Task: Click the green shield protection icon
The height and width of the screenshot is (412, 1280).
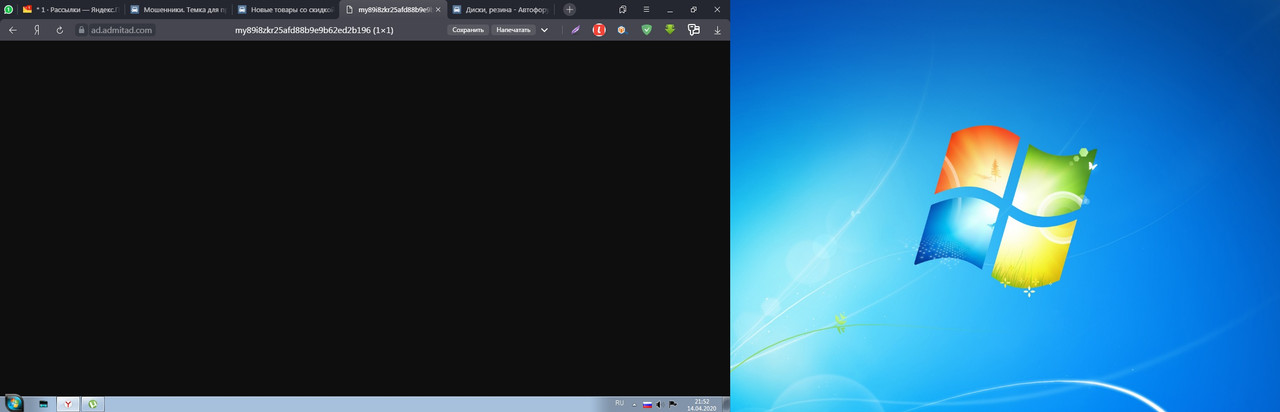Action: [x=646, y=30]
